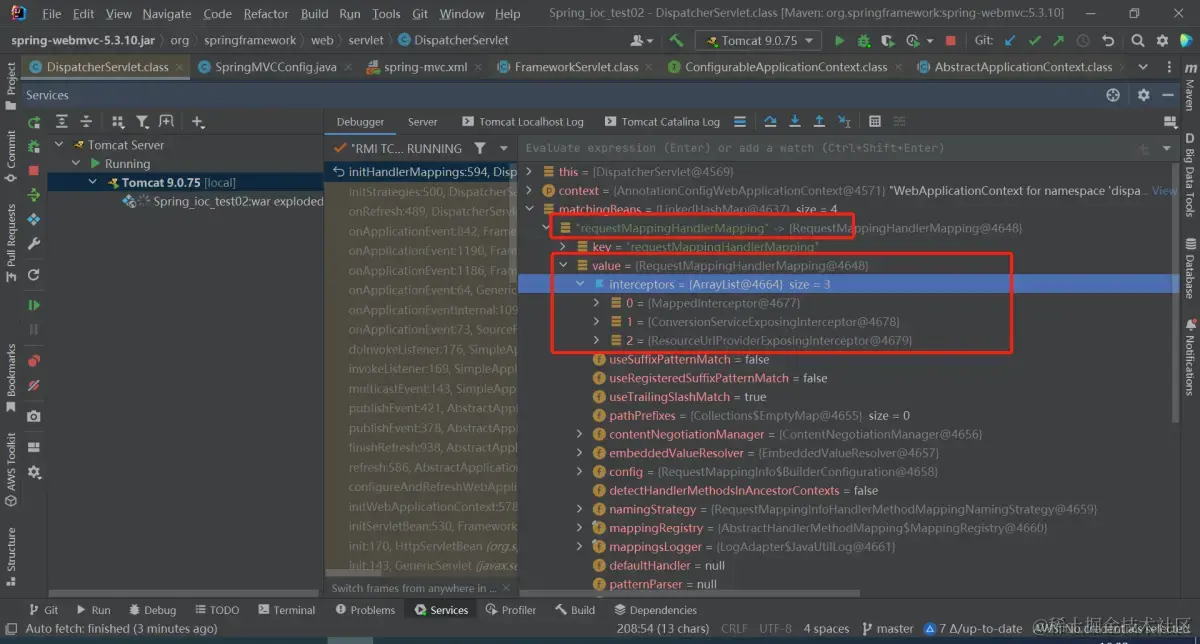Image resolution: width=1200 pixels, height=644 pixels.
Task: Click Evaluate Expression calculator icon
Action: tap(875, 122)
